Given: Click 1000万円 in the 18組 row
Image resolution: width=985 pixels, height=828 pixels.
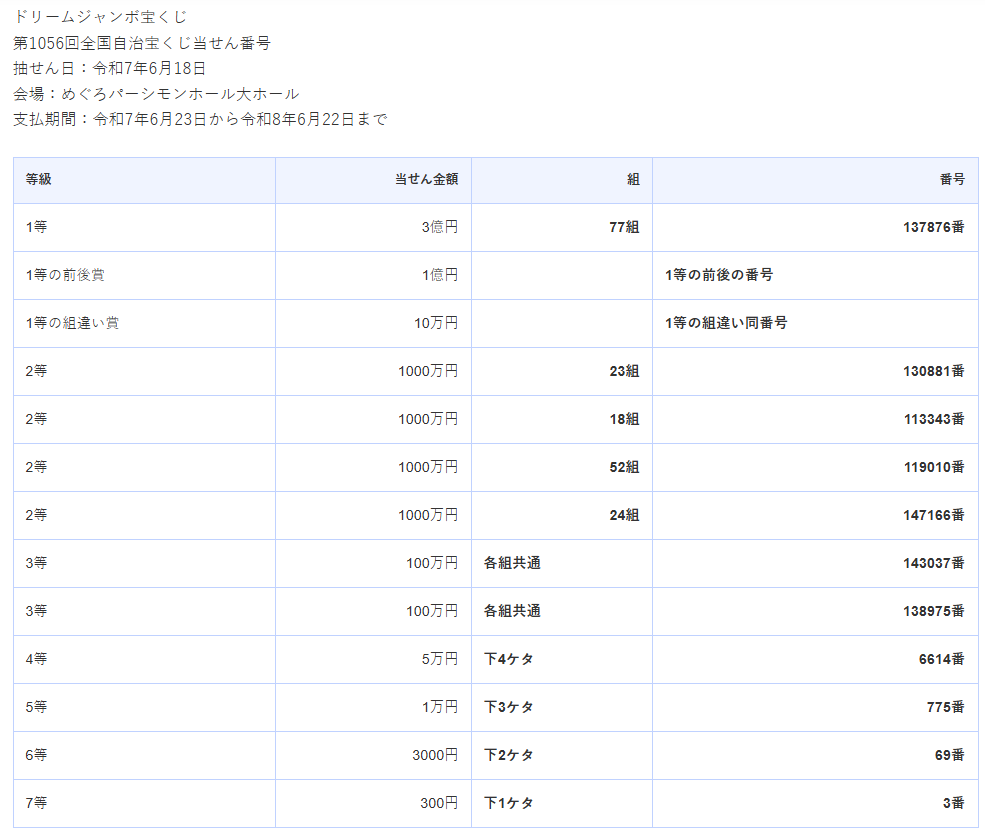Looking at the screenshot, I should click(x=428, y=419).
